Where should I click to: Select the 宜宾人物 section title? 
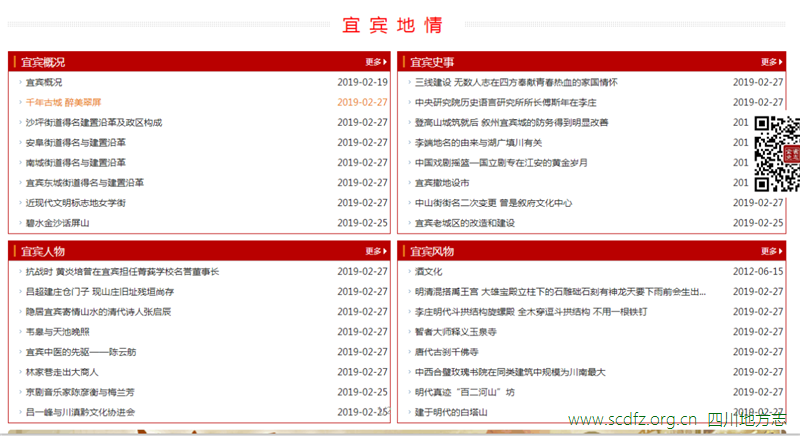43,251
